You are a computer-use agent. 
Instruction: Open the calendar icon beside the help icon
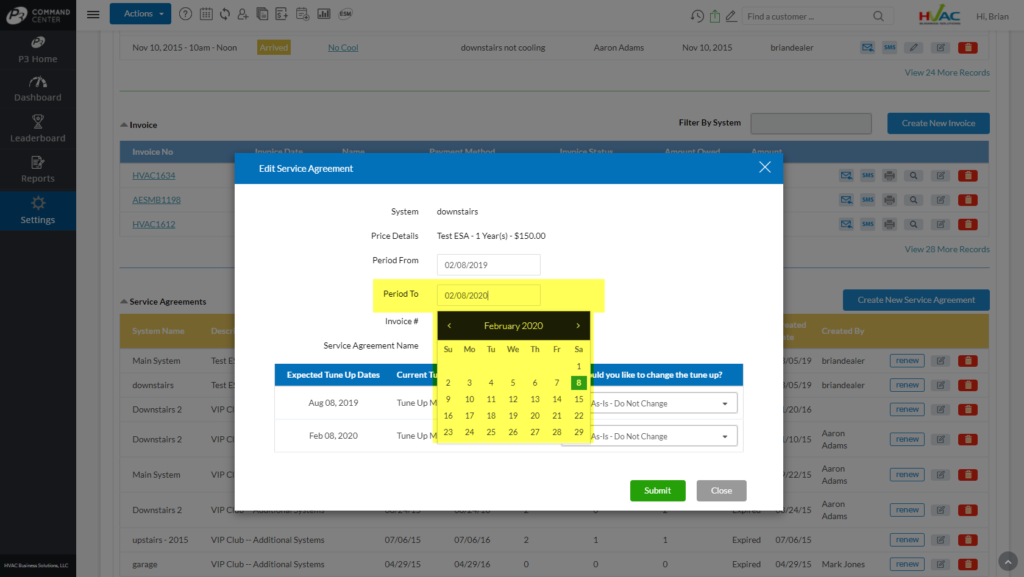208,13
